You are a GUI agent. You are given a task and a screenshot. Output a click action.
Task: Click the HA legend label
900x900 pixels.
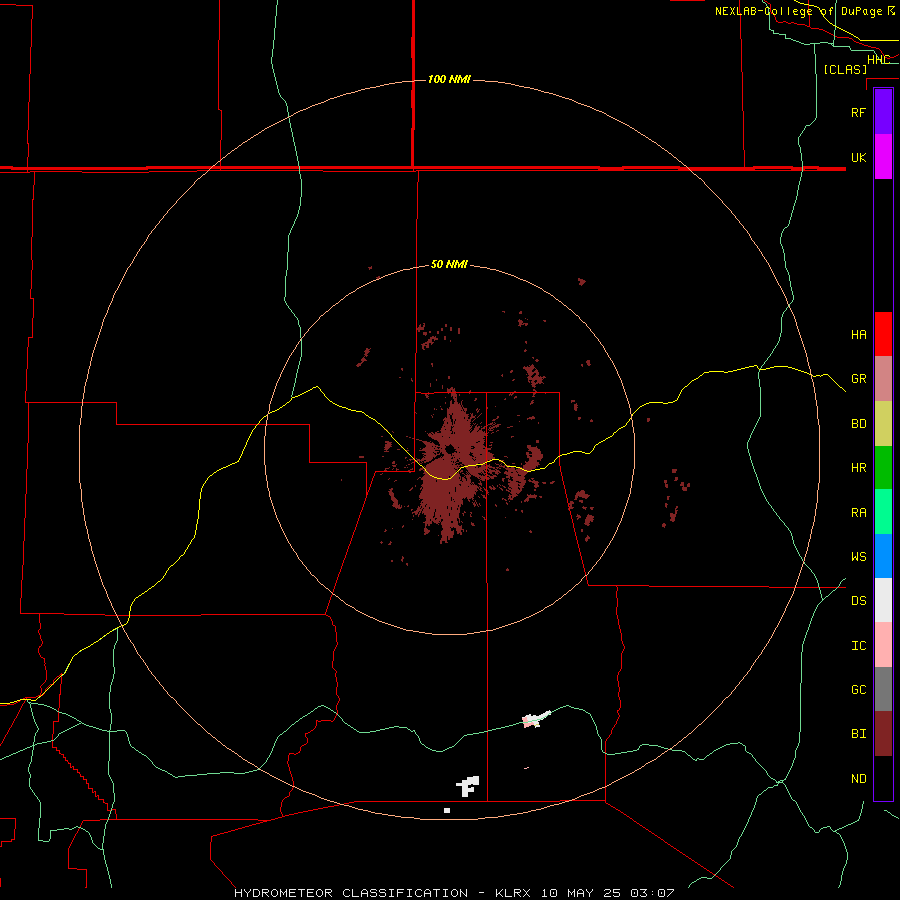858,335
